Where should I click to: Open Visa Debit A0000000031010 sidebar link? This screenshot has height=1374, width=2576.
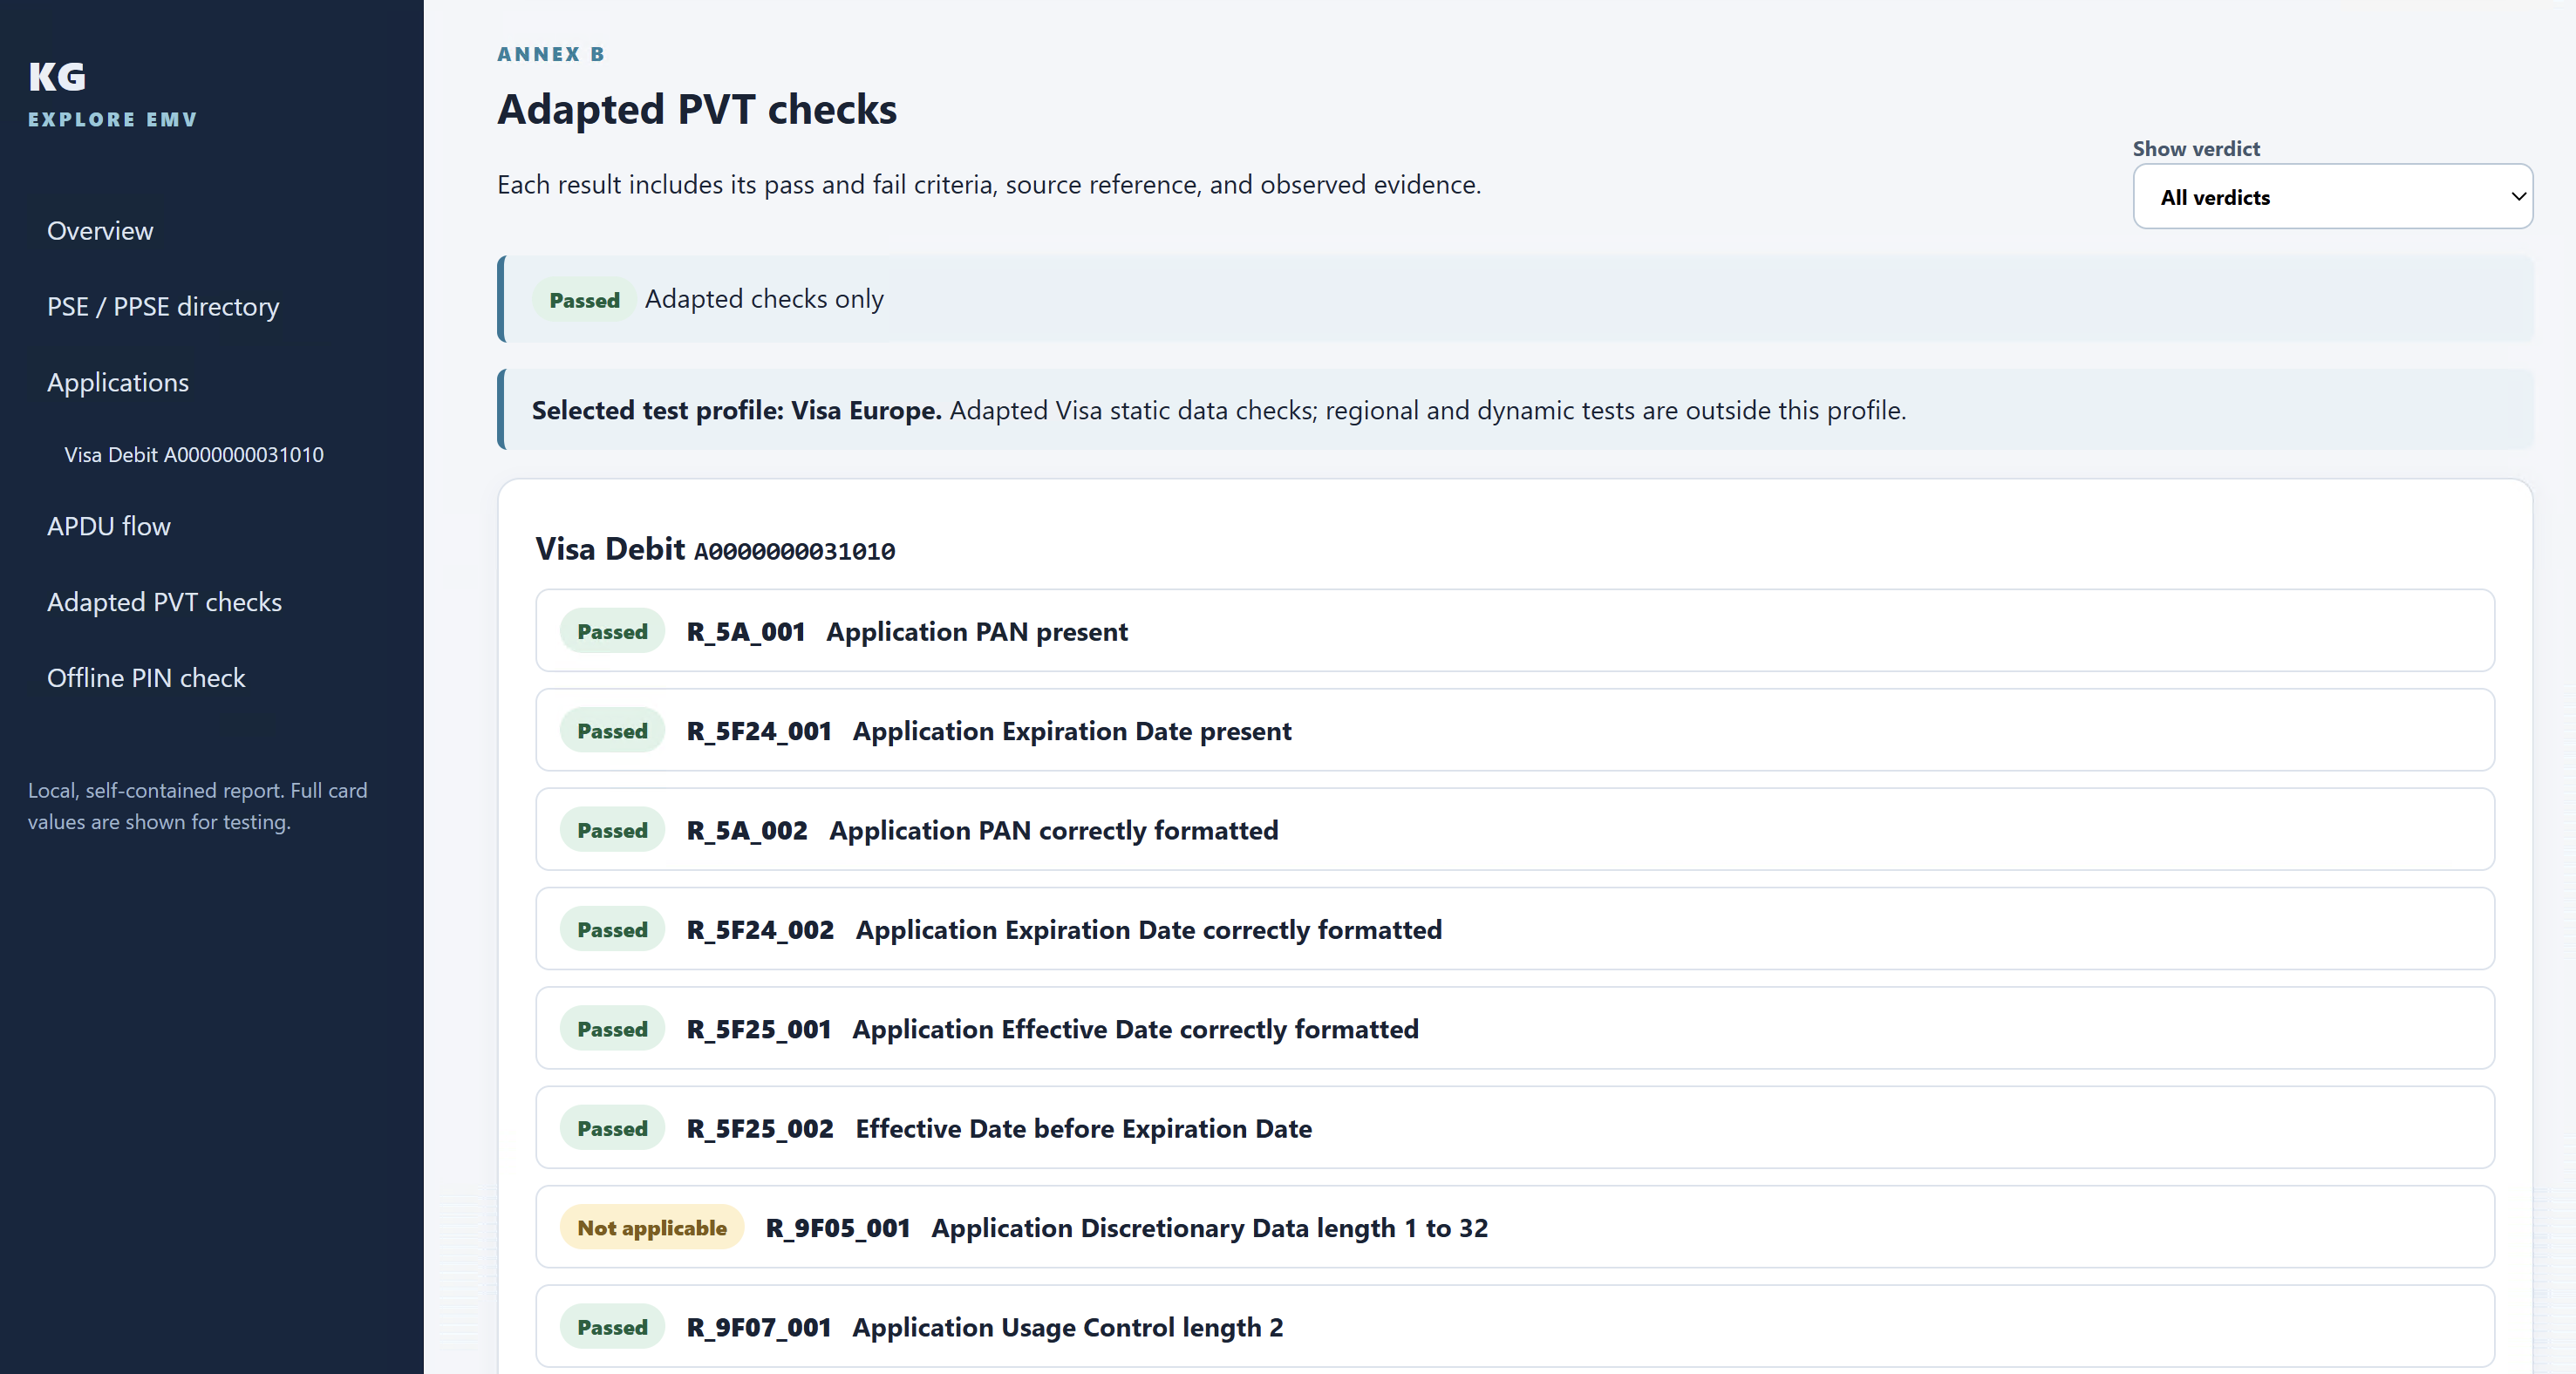tap(194, 455)
